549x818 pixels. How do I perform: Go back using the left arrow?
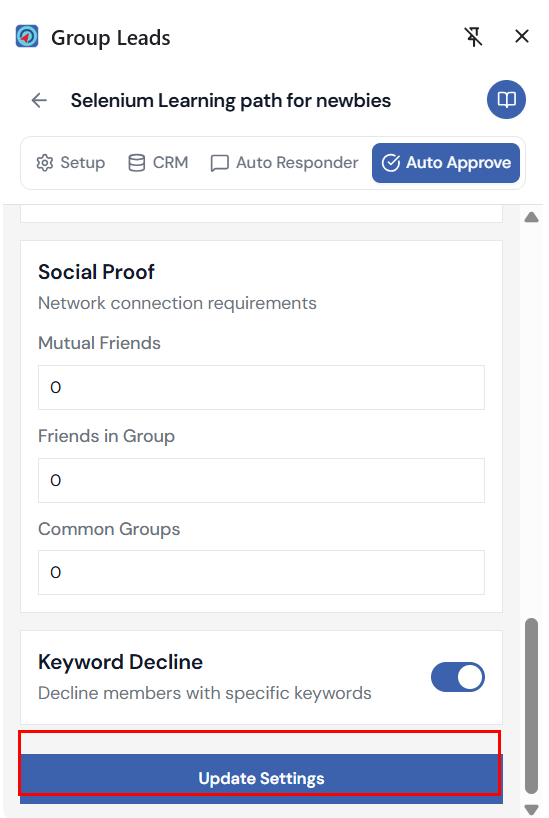[x=39, y=100]
